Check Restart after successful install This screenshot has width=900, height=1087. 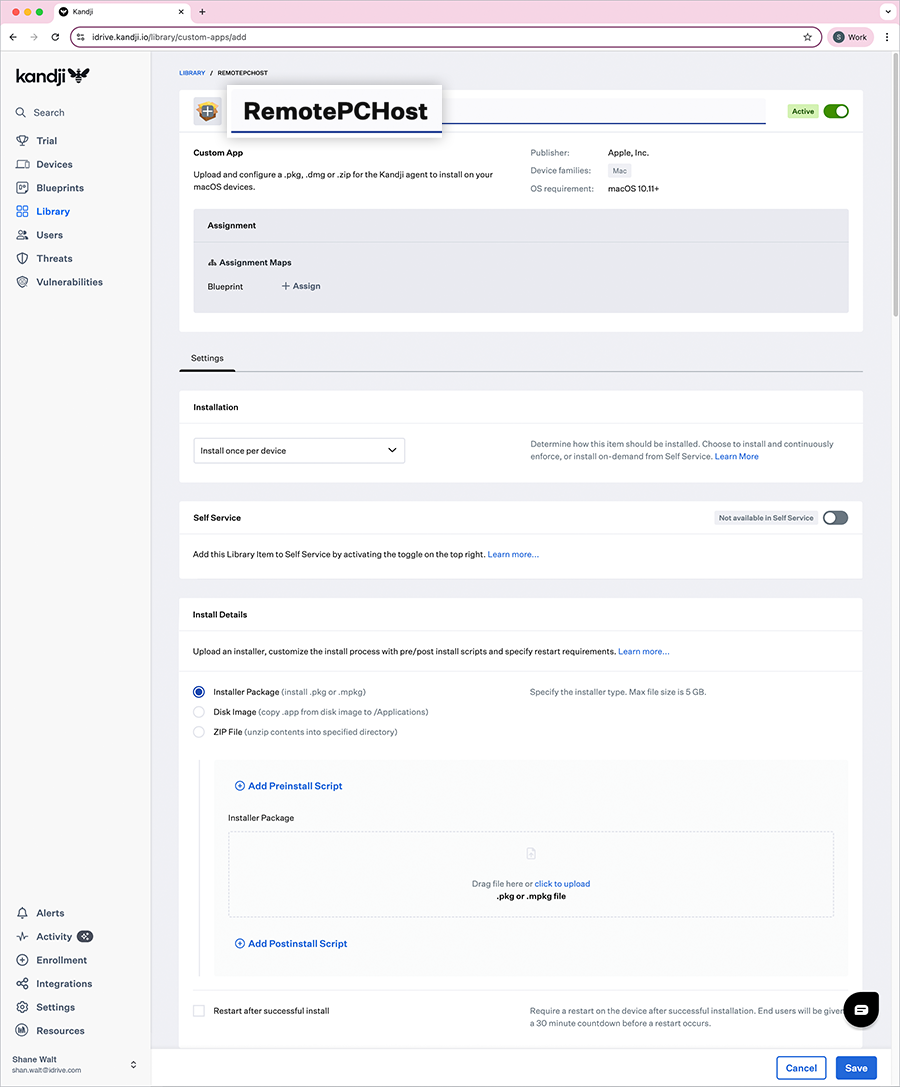coord(199,1011)
